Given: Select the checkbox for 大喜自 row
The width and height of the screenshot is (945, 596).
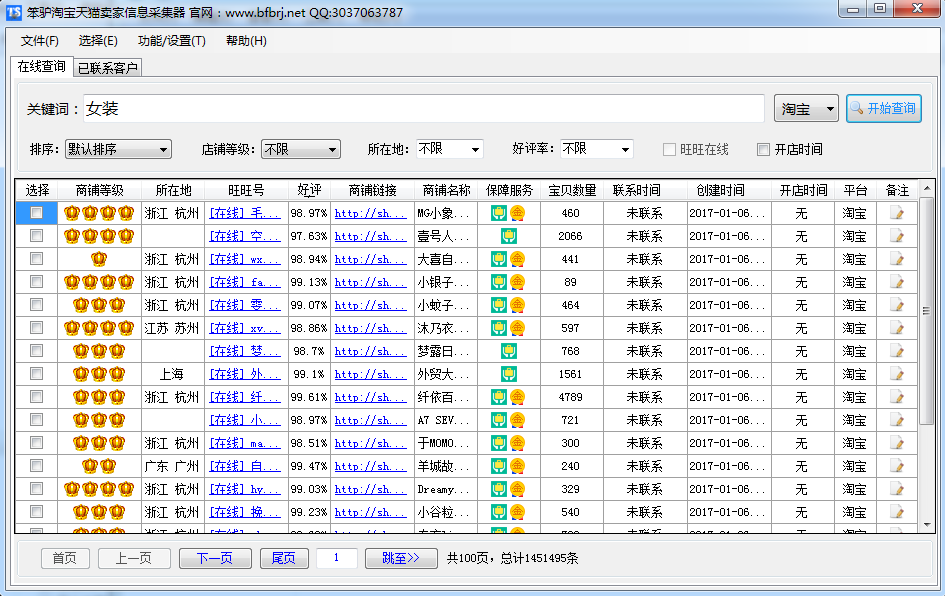Looking at the screenshot, I should (x=36, y=259).
